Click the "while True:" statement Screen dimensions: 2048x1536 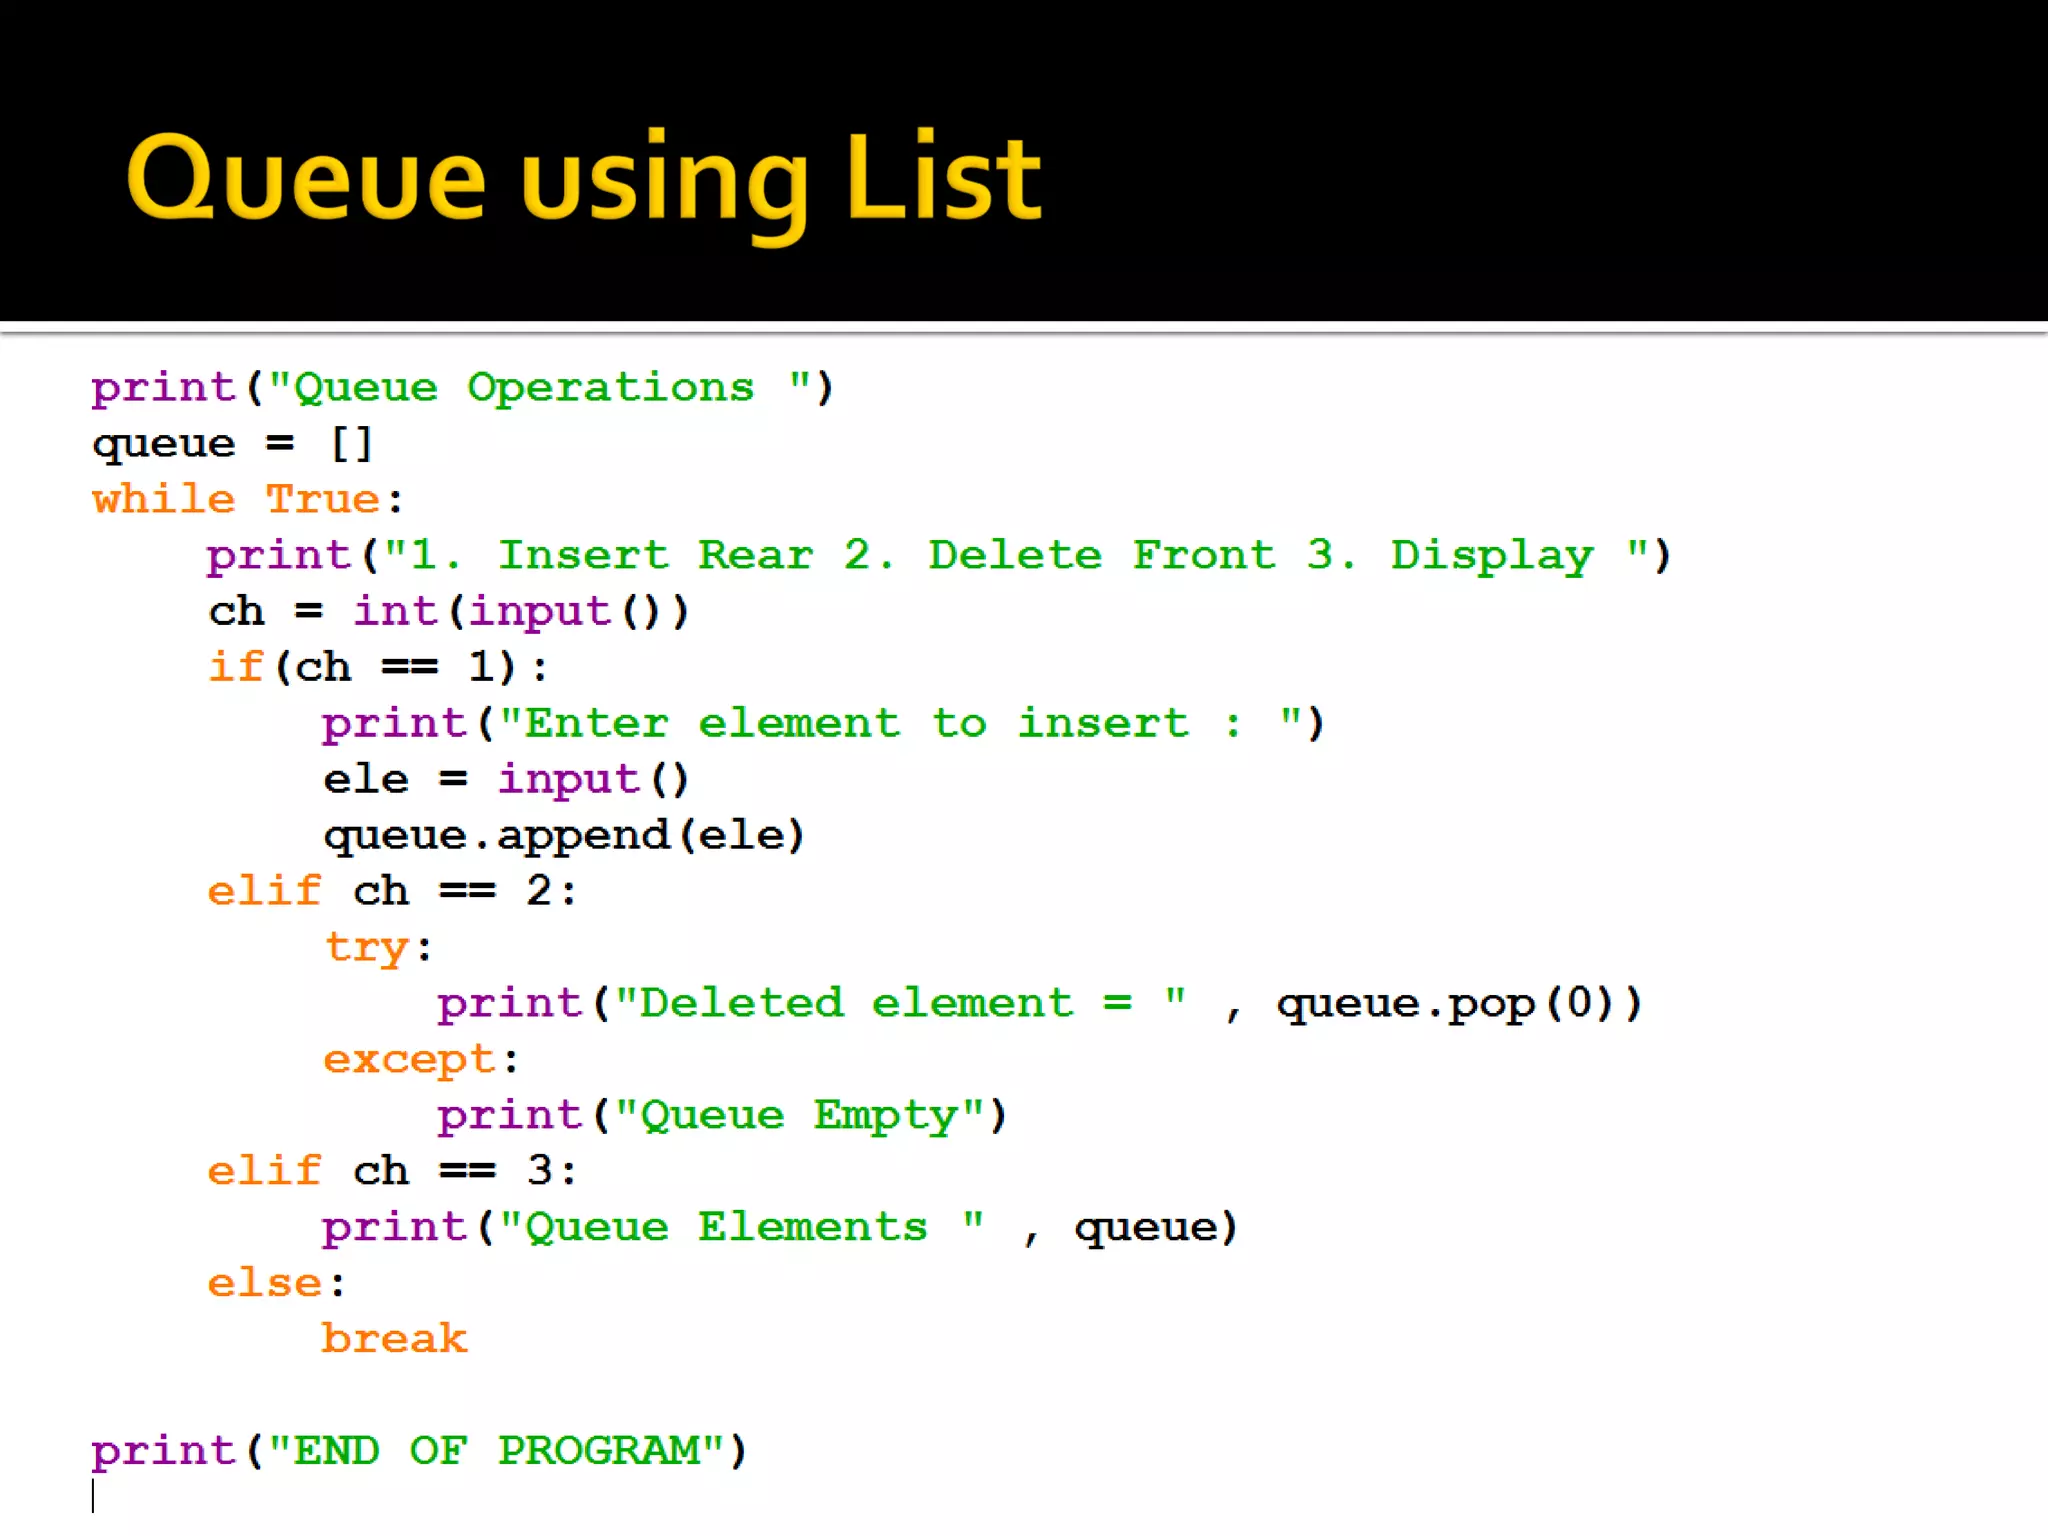point(248,500)
